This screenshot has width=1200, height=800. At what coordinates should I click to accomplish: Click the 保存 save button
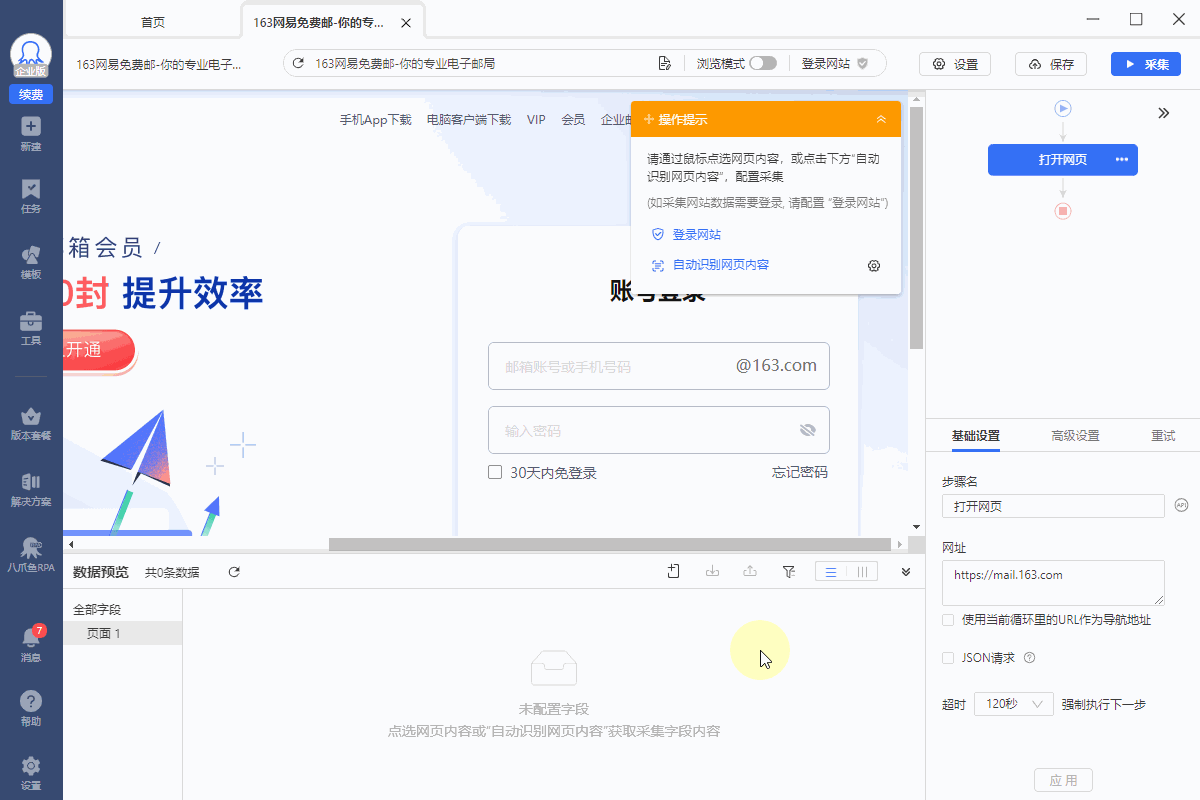pos(1050,64)
